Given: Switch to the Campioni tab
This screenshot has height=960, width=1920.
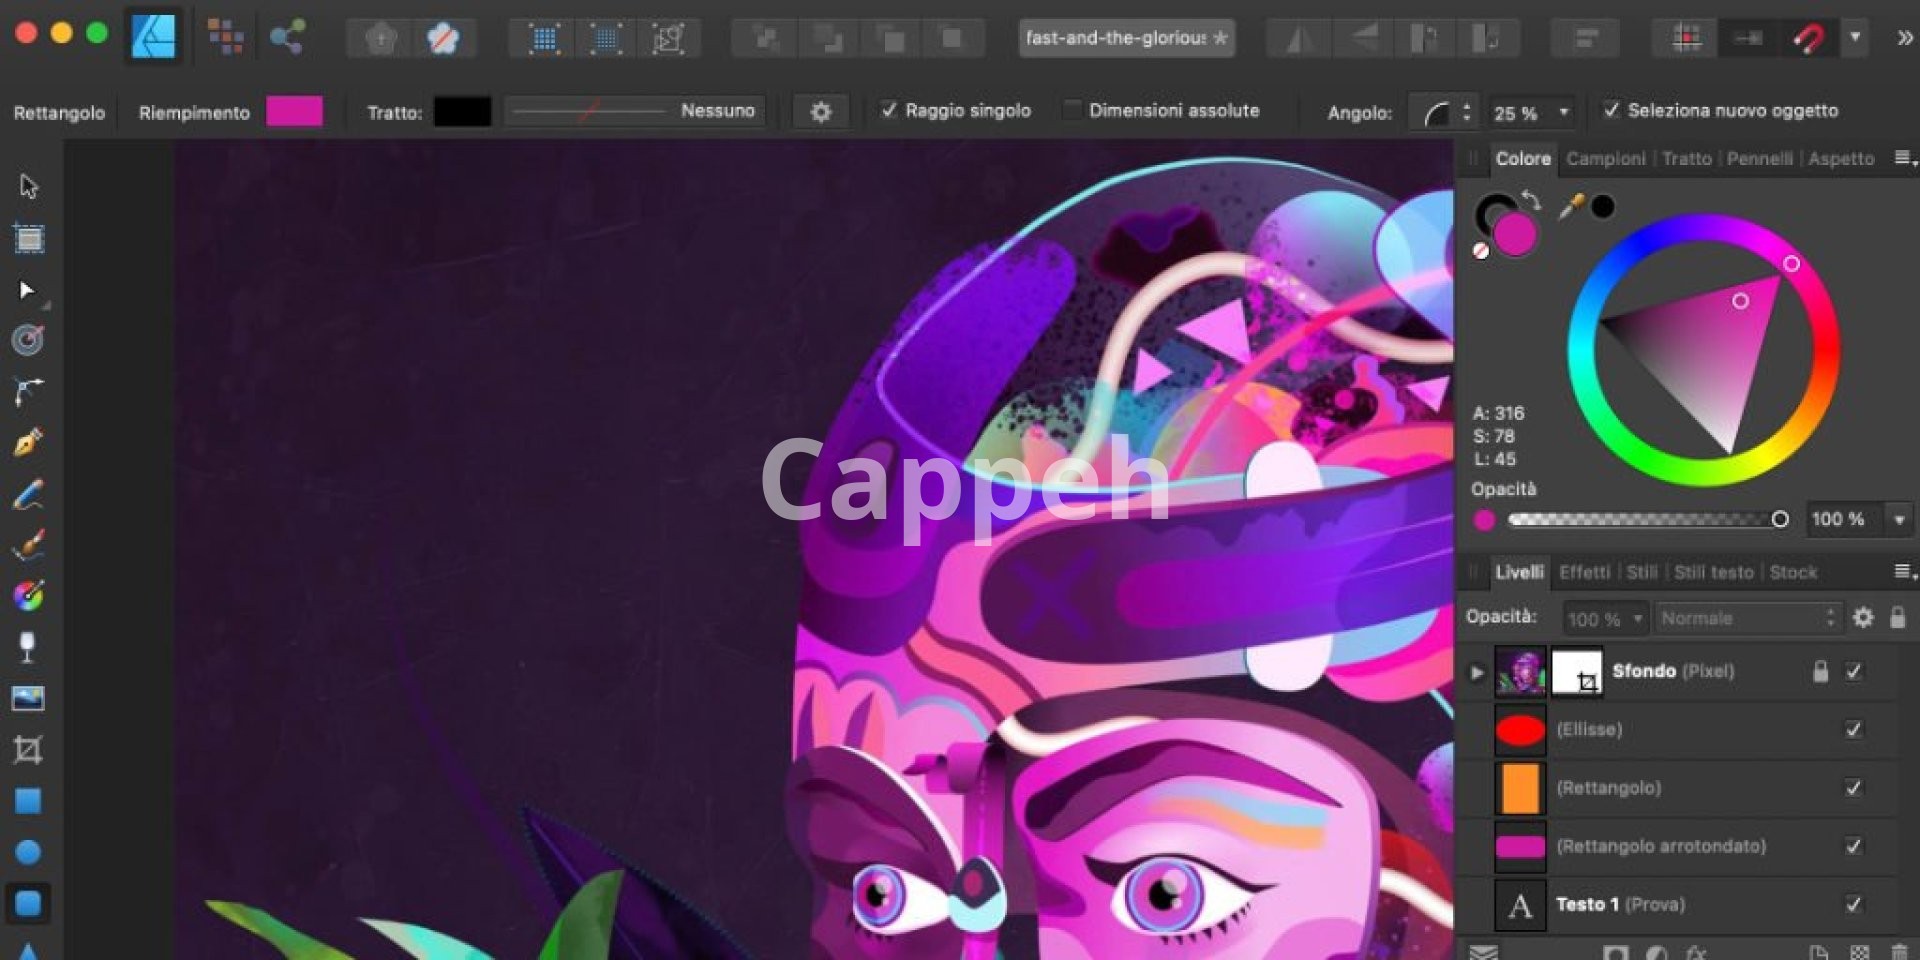Looking at the screenshot, I should (1605, 159).
